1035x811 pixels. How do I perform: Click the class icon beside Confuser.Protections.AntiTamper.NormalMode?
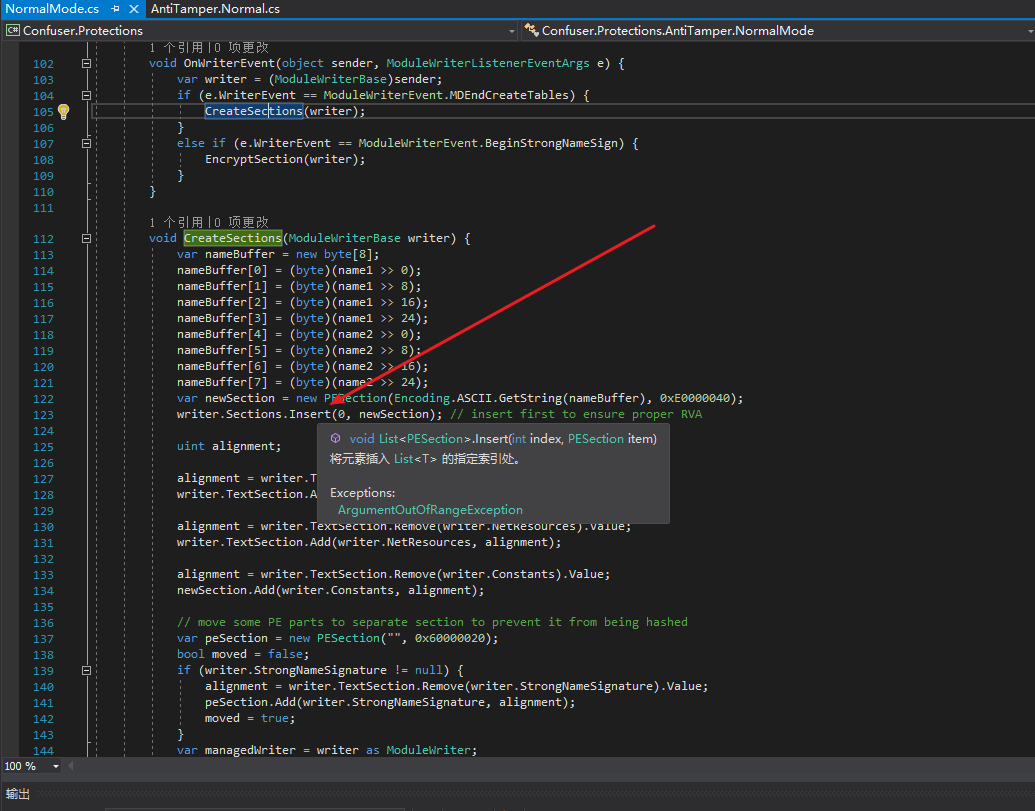[x=531, y=31]
